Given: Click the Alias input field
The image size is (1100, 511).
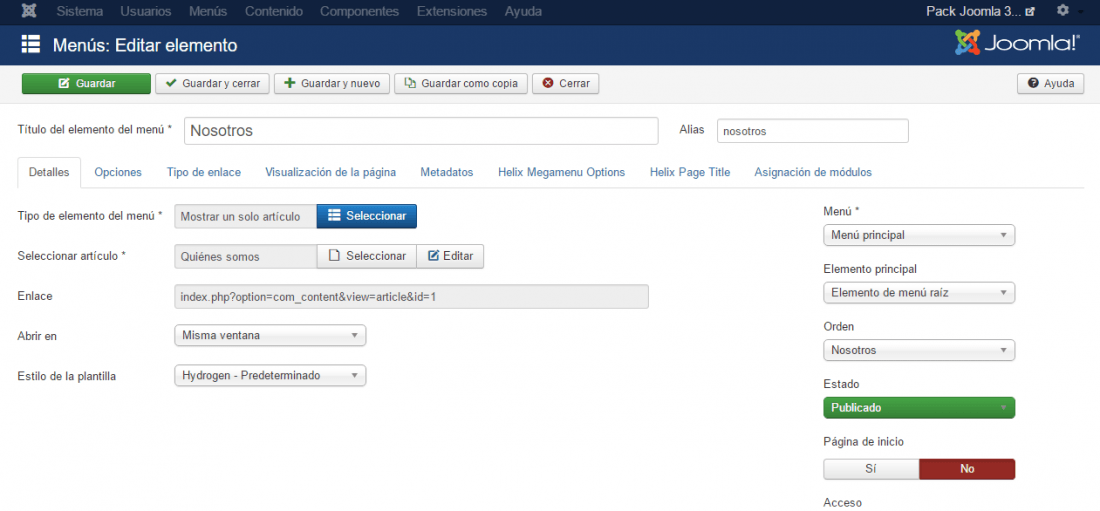Looking at the screenshot, I should (x=812, y=131).
